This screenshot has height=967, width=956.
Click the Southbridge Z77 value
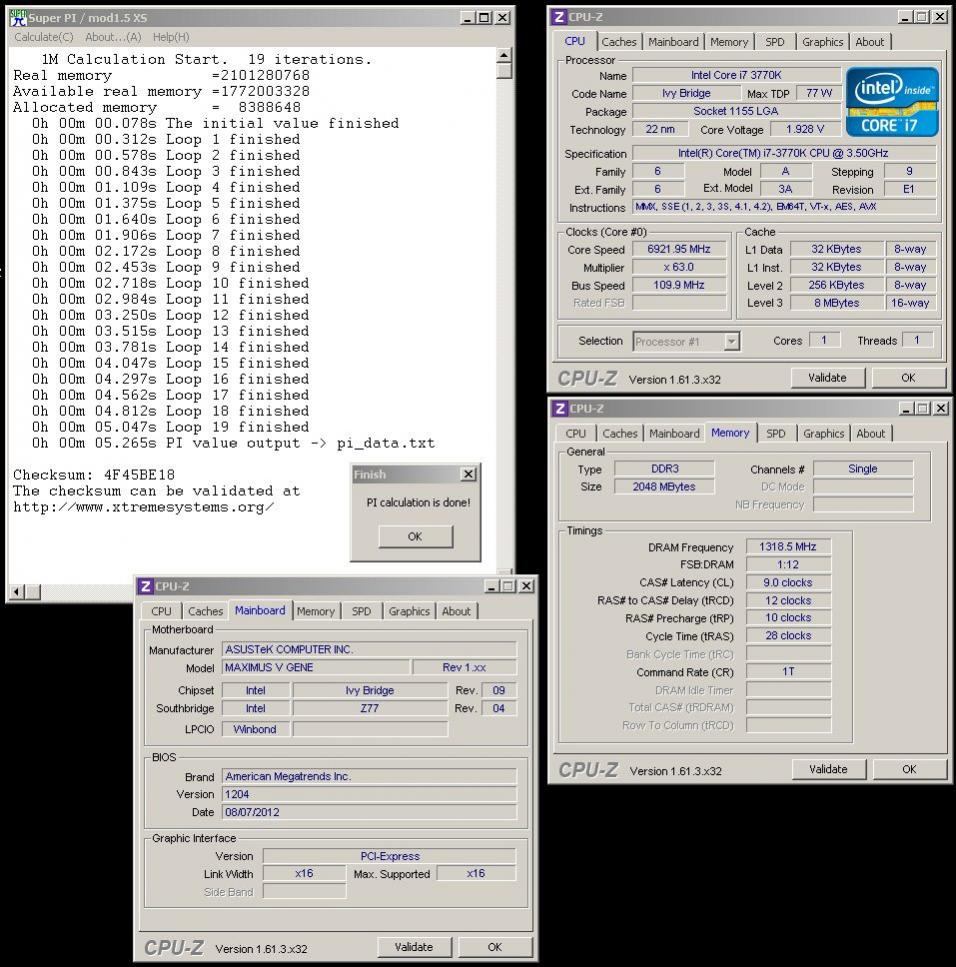coord(369,708)
